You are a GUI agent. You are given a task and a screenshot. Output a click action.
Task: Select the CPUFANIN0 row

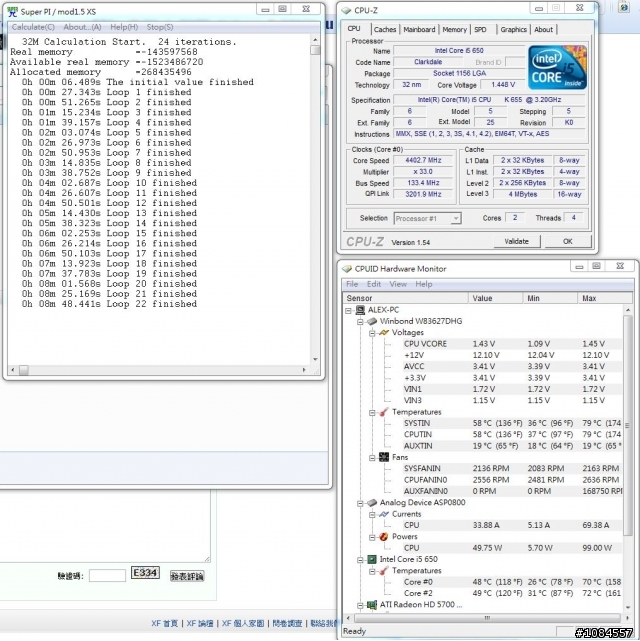coord(512,480)
